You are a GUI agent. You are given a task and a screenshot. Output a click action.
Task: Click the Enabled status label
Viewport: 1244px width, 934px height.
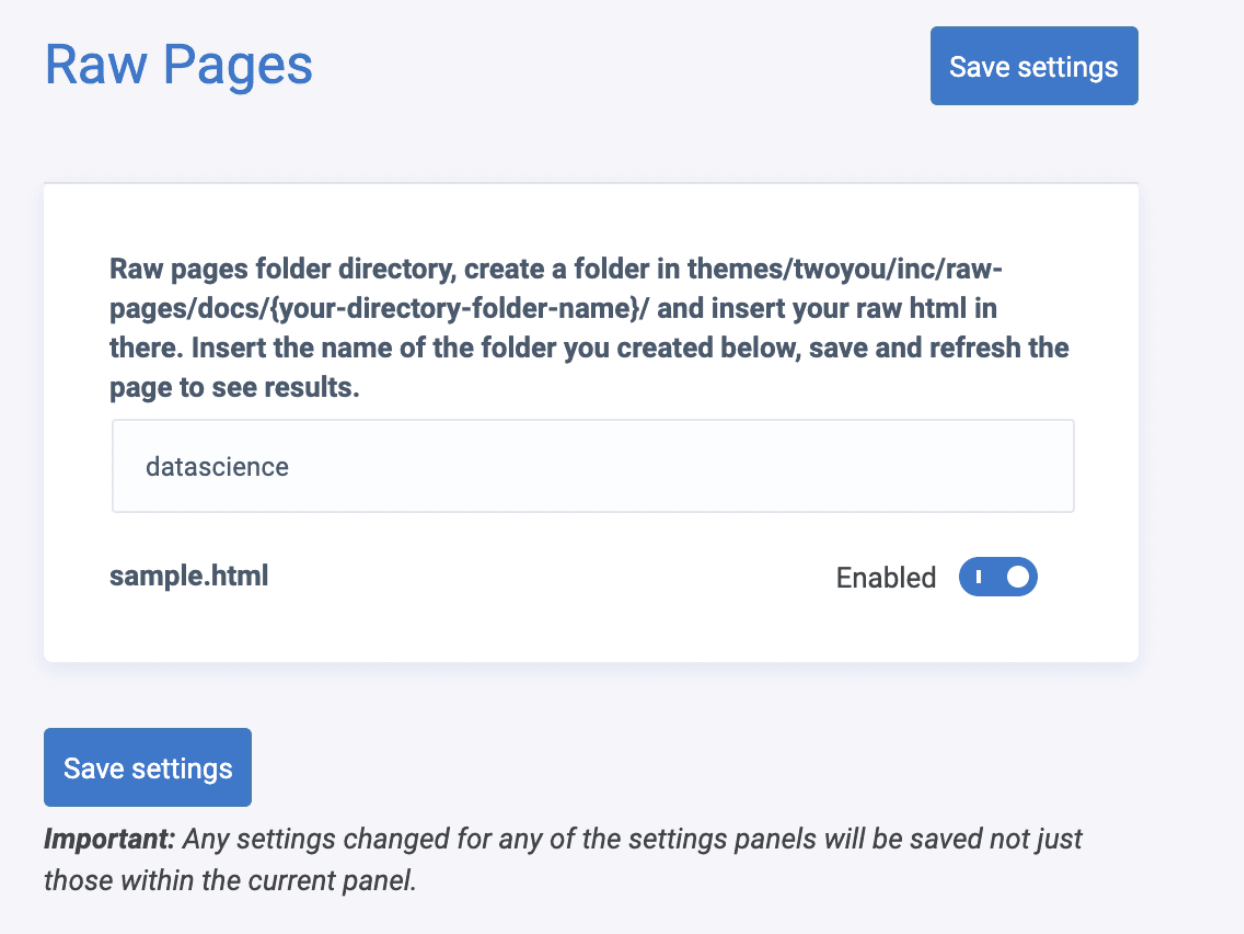coord(885,578)
